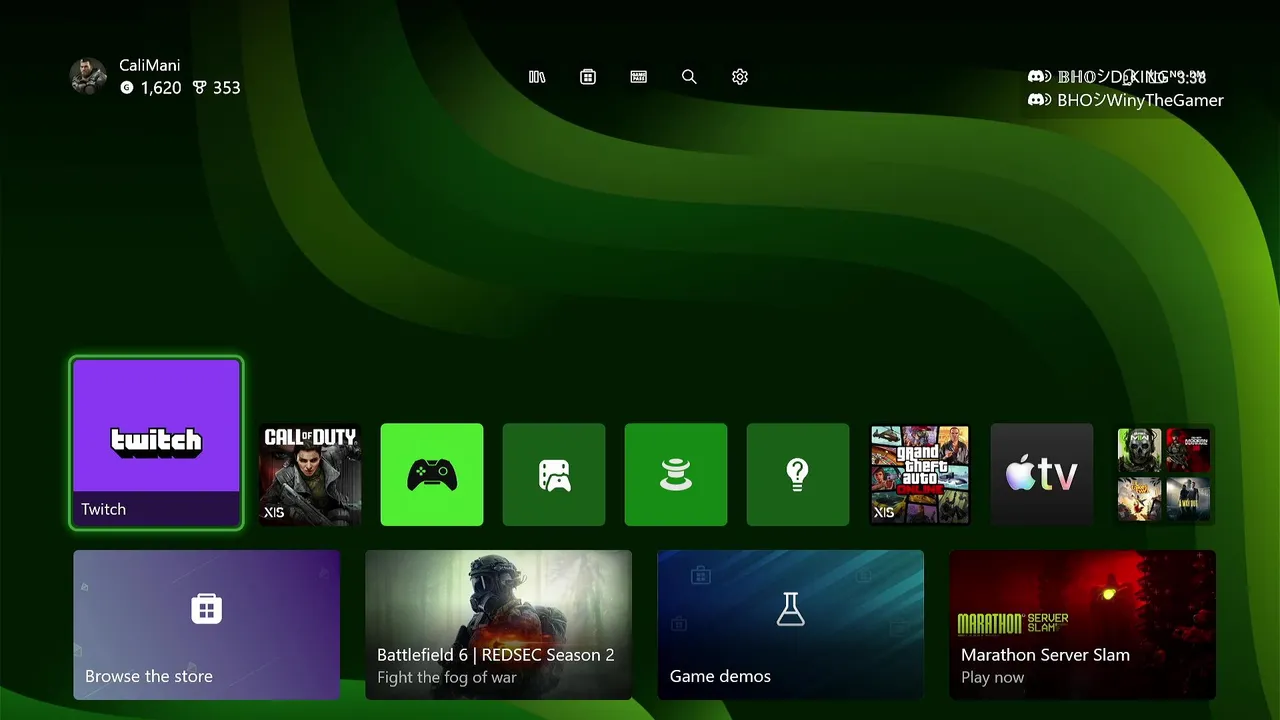Launch the Twitch app tile
1280x720 pixels.
coord(157,443)
